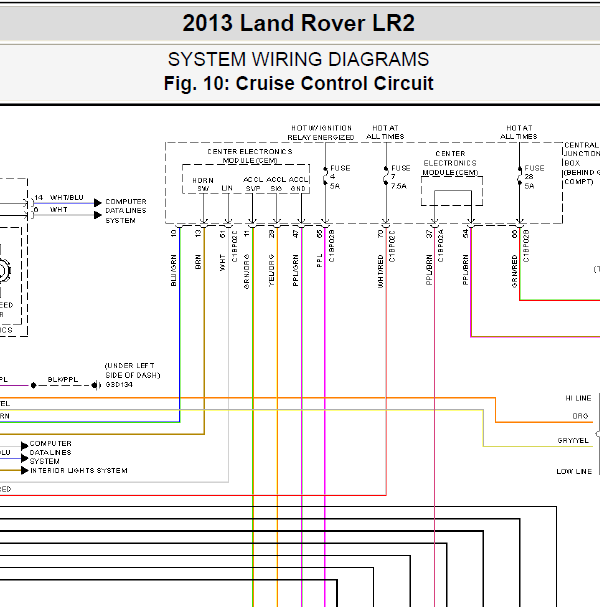This screenshot has width=600, height=607.
Task: Click the "FUSE 4 5A" label
Action: click(x=340, y=177)
